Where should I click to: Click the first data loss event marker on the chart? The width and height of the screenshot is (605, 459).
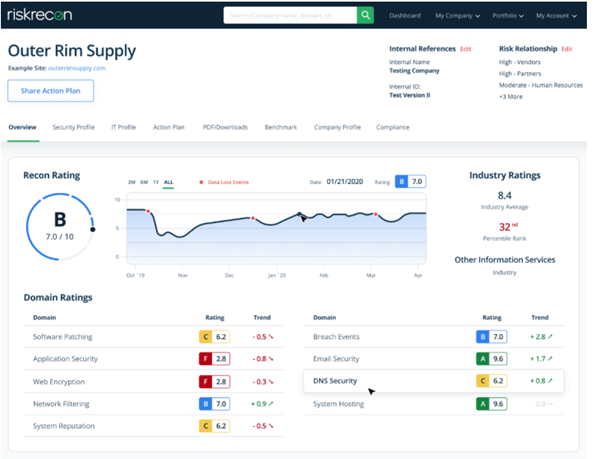(148, 211)
